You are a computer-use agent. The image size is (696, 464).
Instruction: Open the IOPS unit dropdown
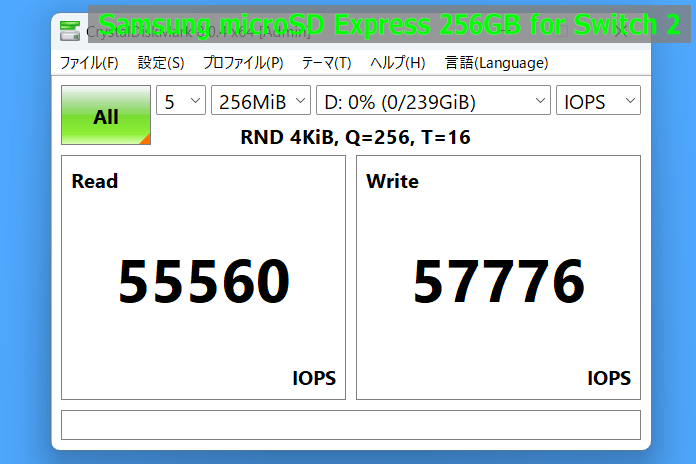click(598, 102)
